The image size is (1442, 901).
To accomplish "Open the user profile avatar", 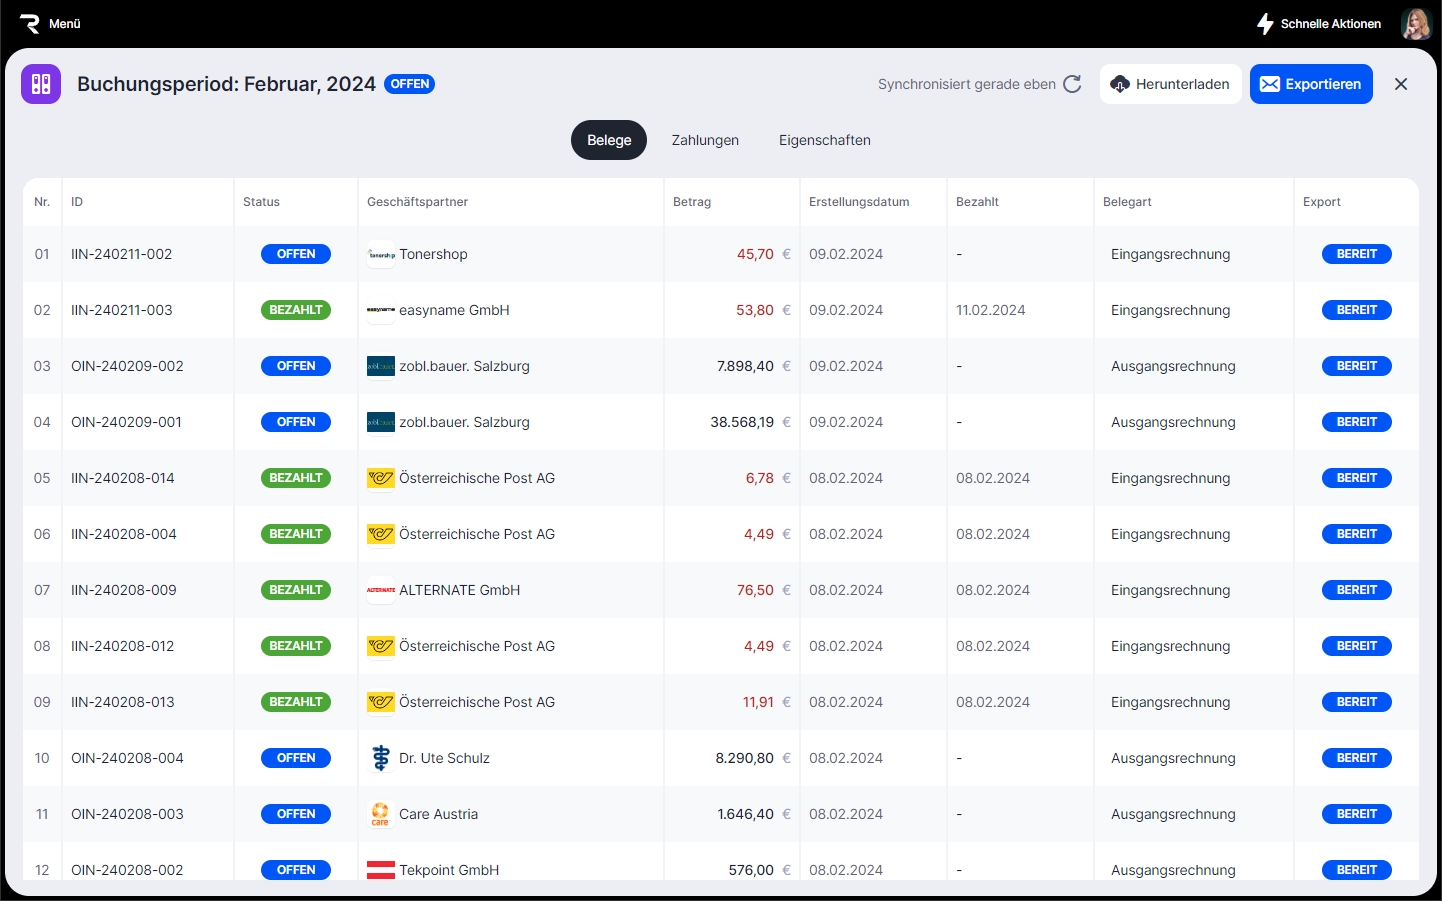I will point(1416,24).
